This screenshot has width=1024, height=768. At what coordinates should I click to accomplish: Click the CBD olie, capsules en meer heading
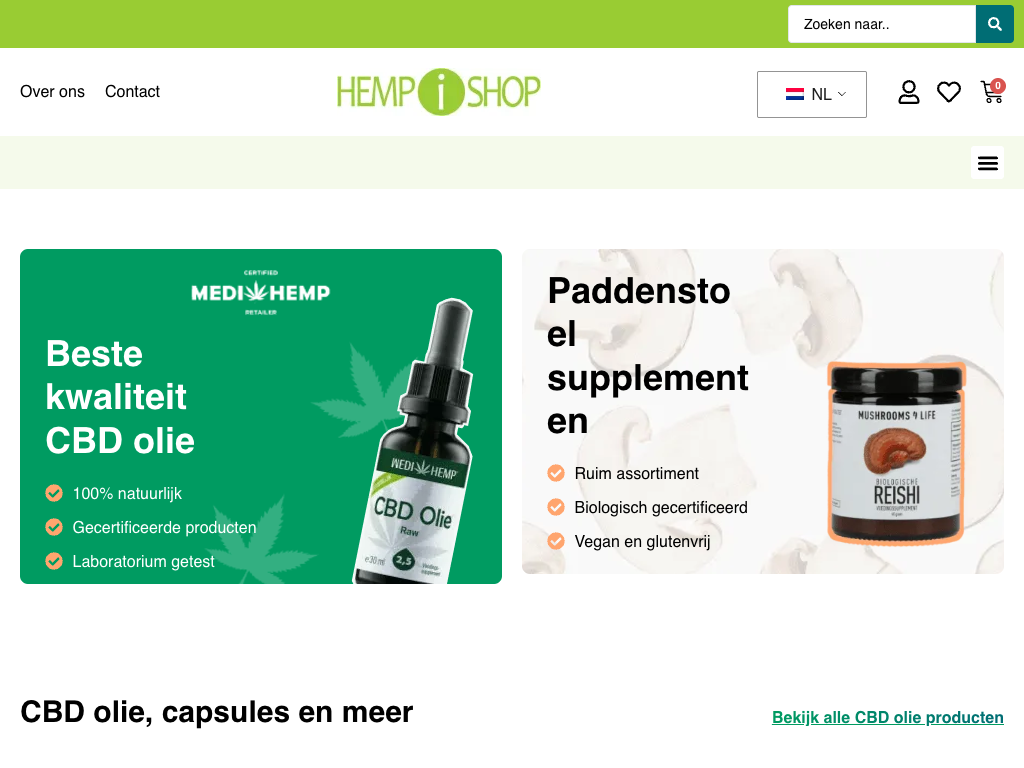click(217, 712)
